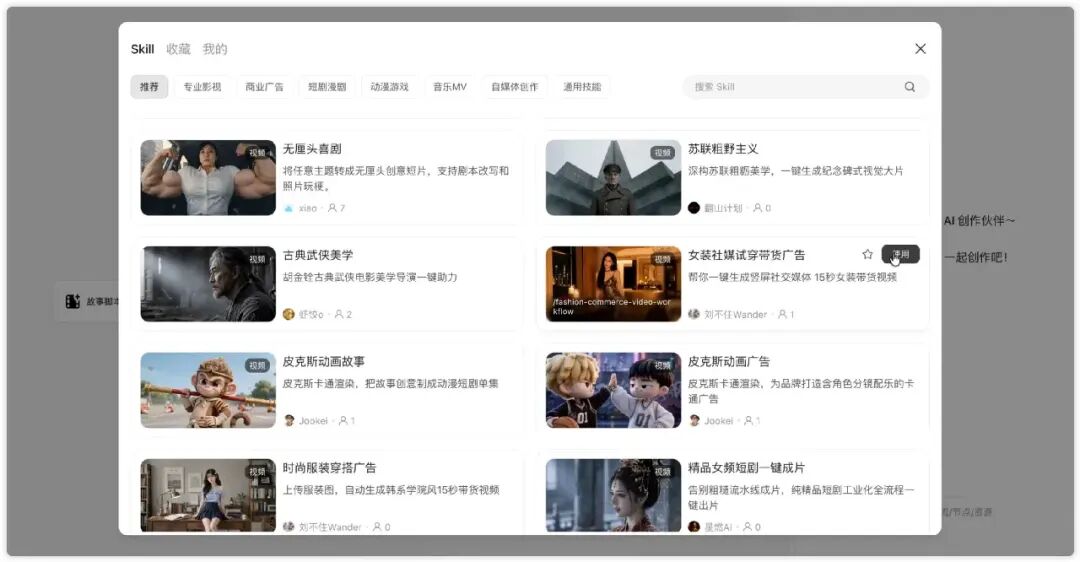The image size is (1080, 562).
Task: Click the user count icon on 精品女频短剧一键成片
Action: tap(747, 527)
